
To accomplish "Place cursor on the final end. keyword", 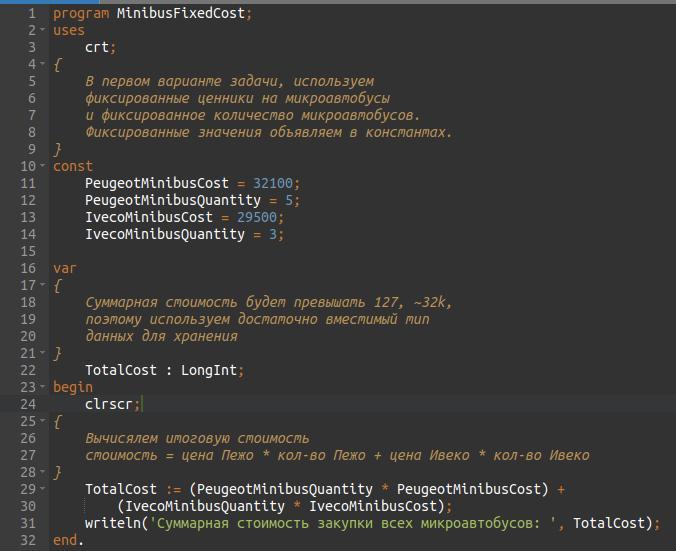I will click(x=68, y=540).
